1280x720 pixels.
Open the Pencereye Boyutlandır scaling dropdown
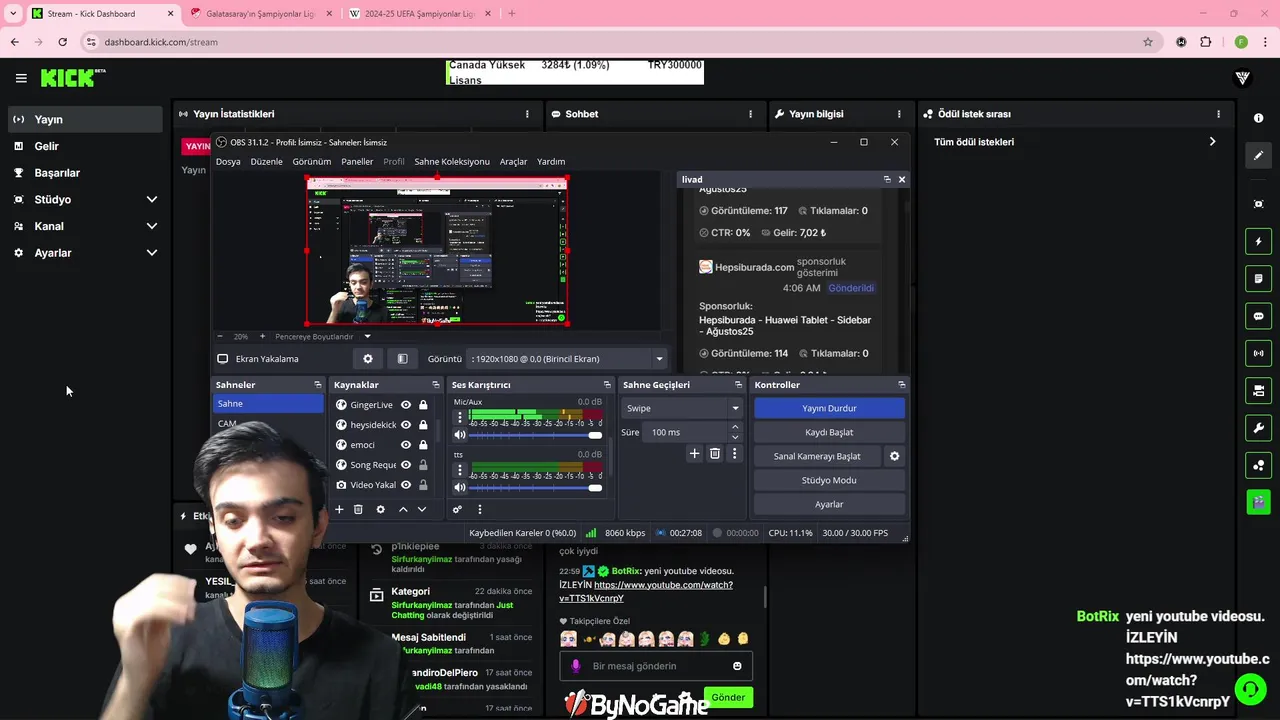(323, 337)
